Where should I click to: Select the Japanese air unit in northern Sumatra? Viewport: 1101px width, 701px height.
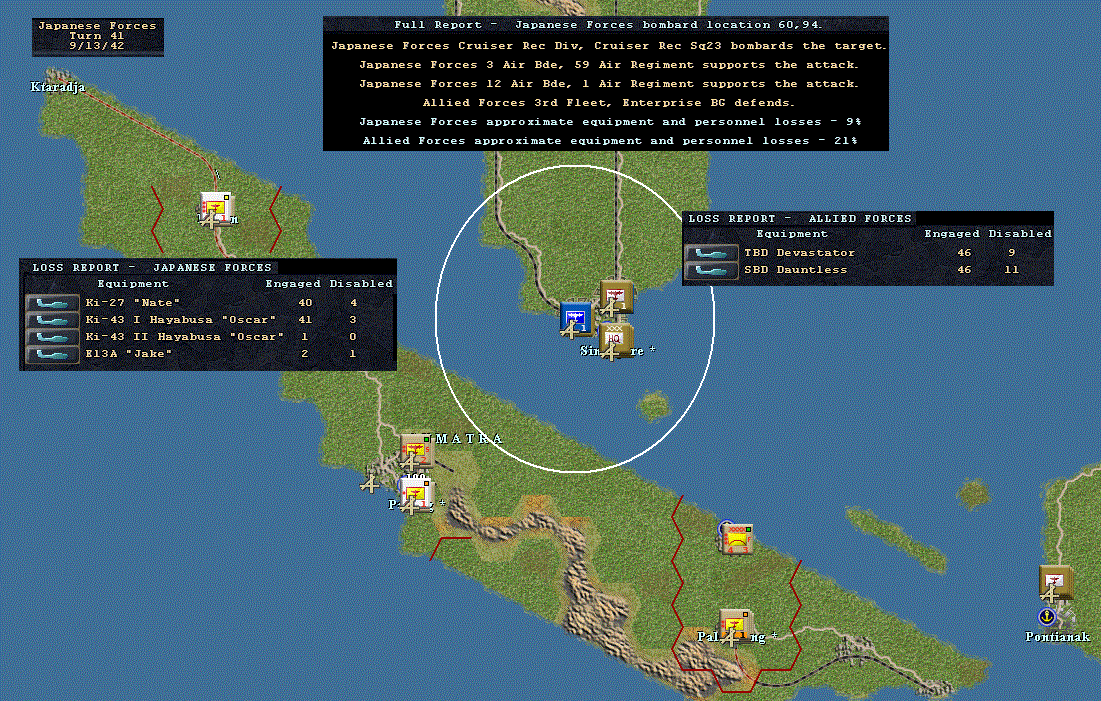coord(215,208)
